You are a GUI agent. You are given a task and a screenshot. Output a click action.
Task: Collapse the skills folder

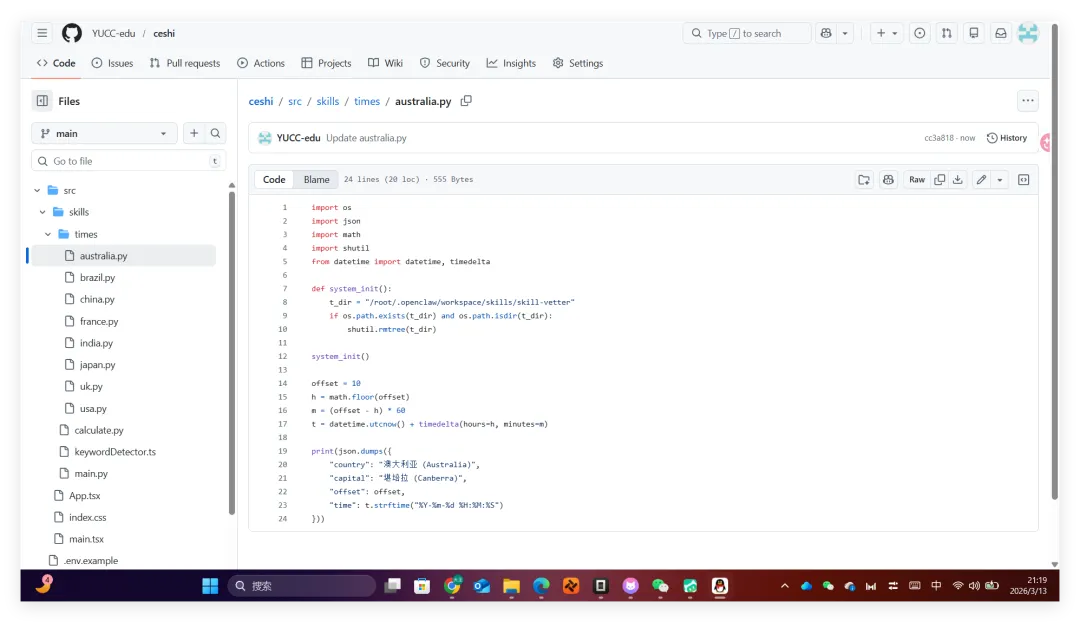tap(43, 212)
